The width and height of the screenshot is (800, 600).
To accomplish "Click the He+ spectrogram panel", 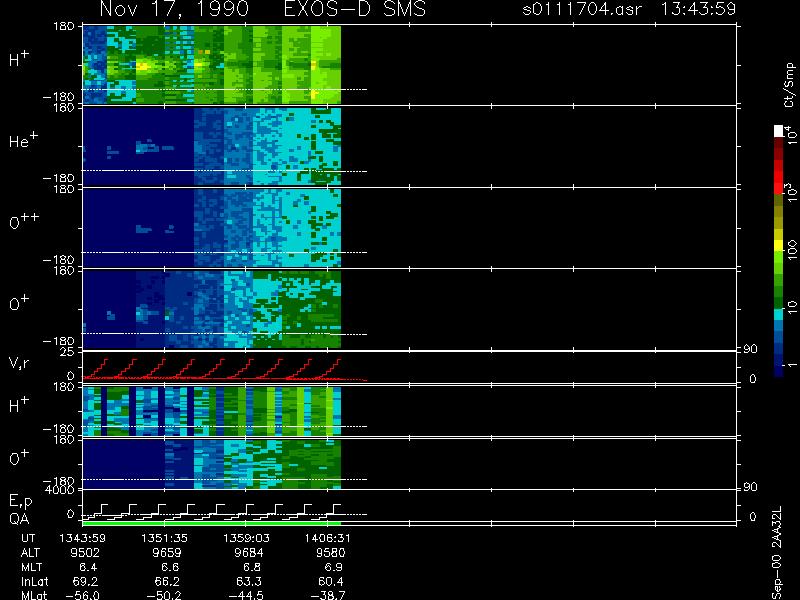I will click(212, 146).
